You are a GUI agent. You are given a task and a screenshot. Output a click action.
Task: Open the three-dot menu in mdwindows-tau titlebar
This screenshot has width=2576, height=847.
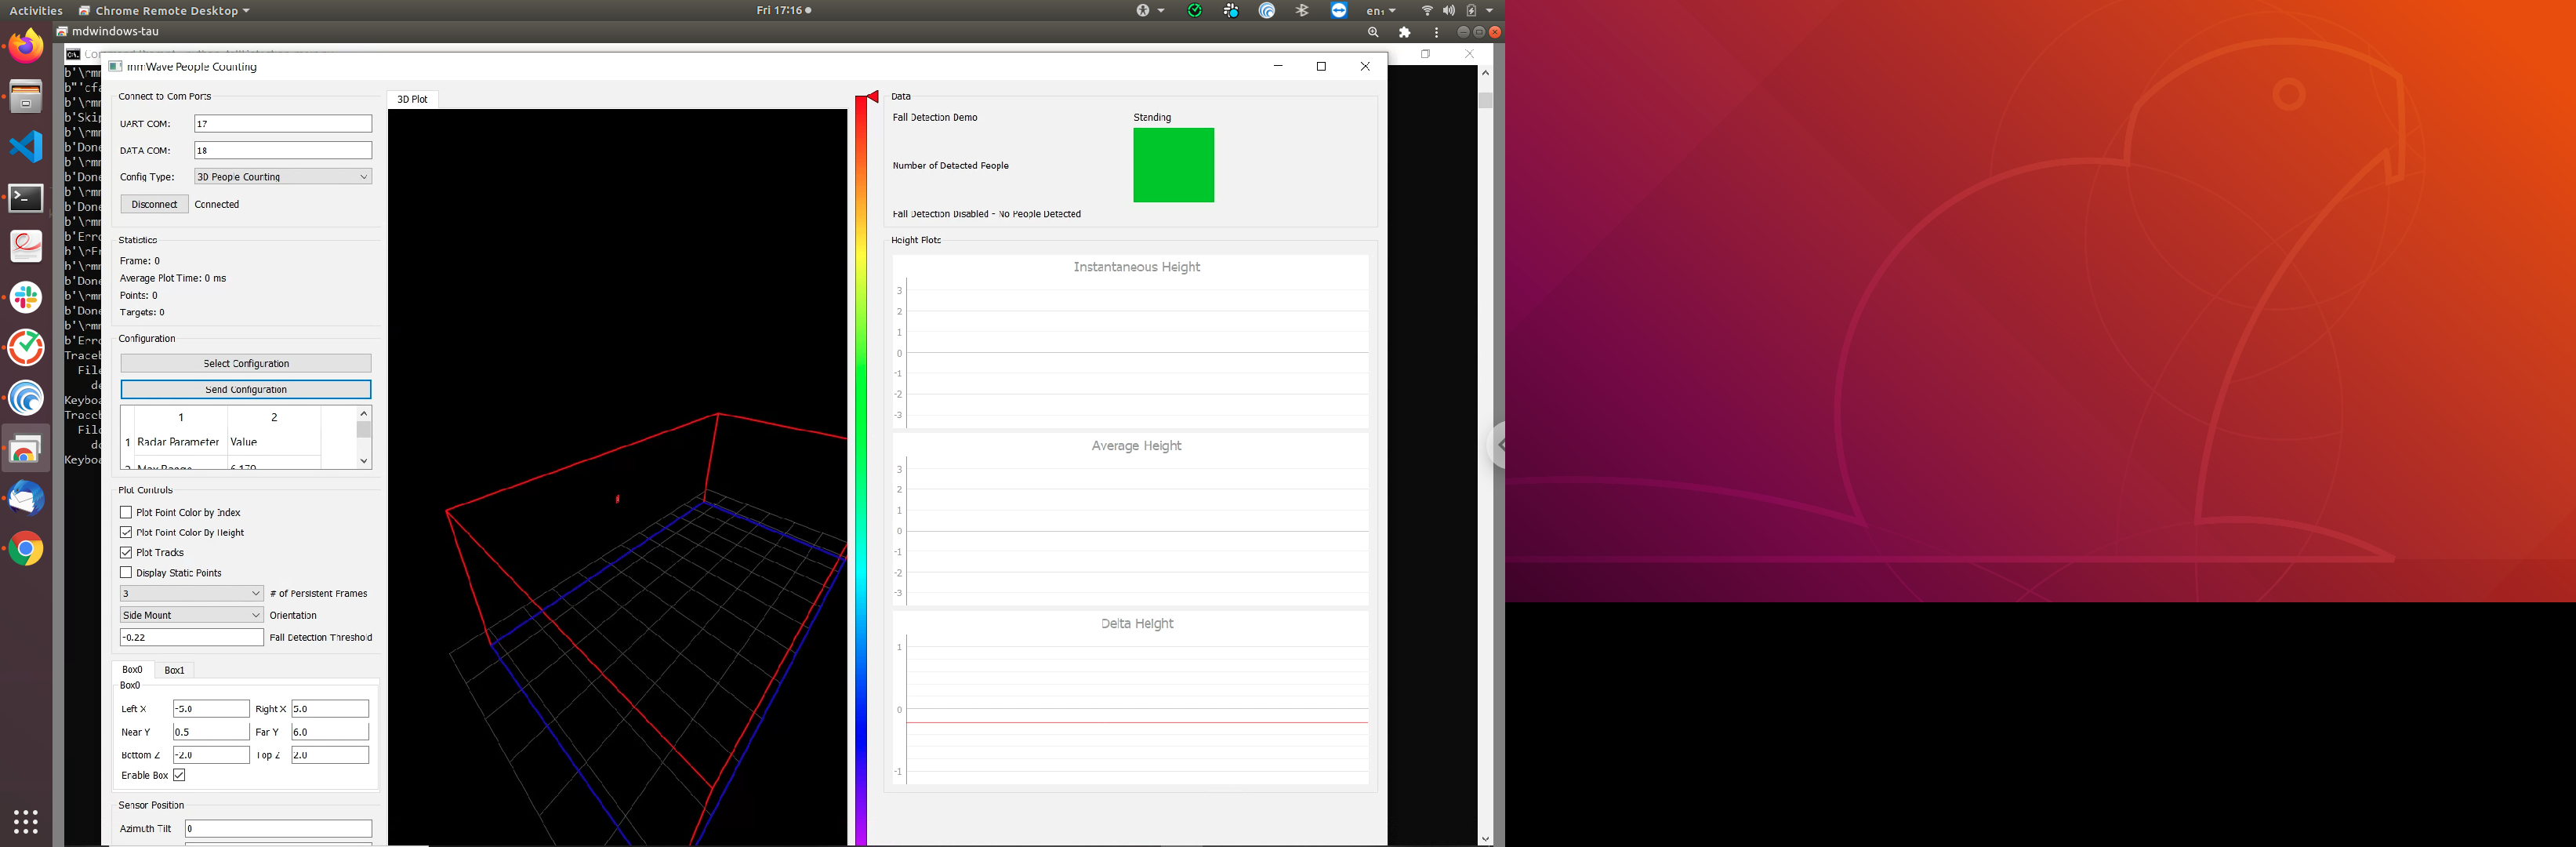[x=1437, y=32]
